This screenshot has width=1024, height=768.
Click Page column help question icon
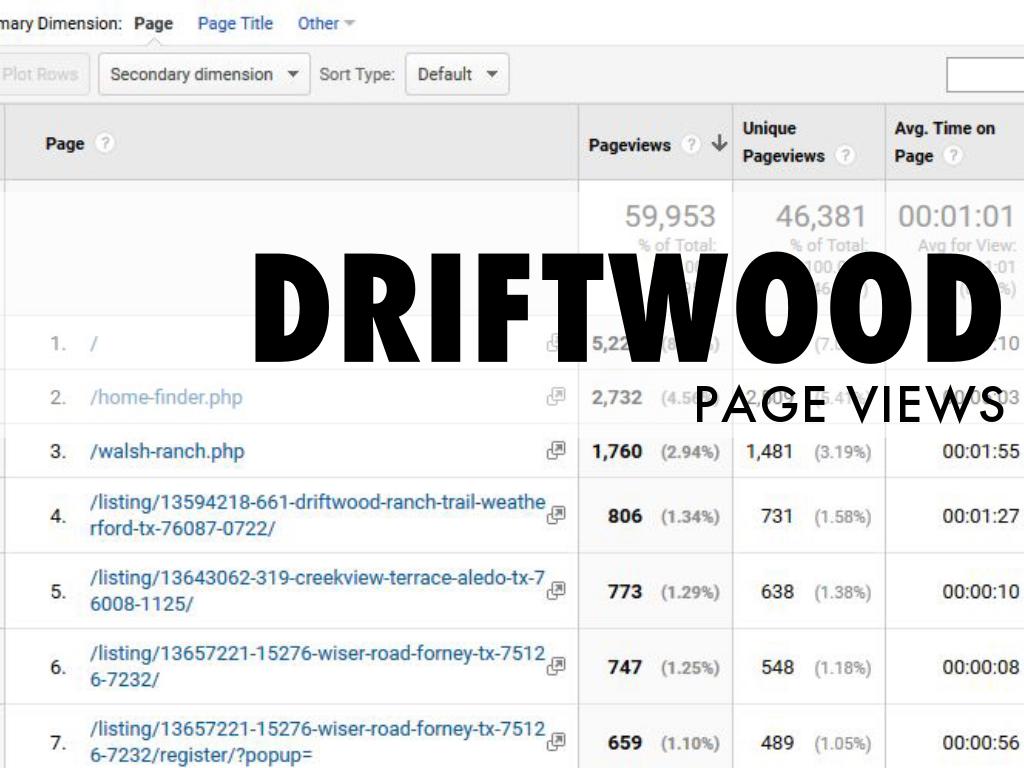(105, 144)
